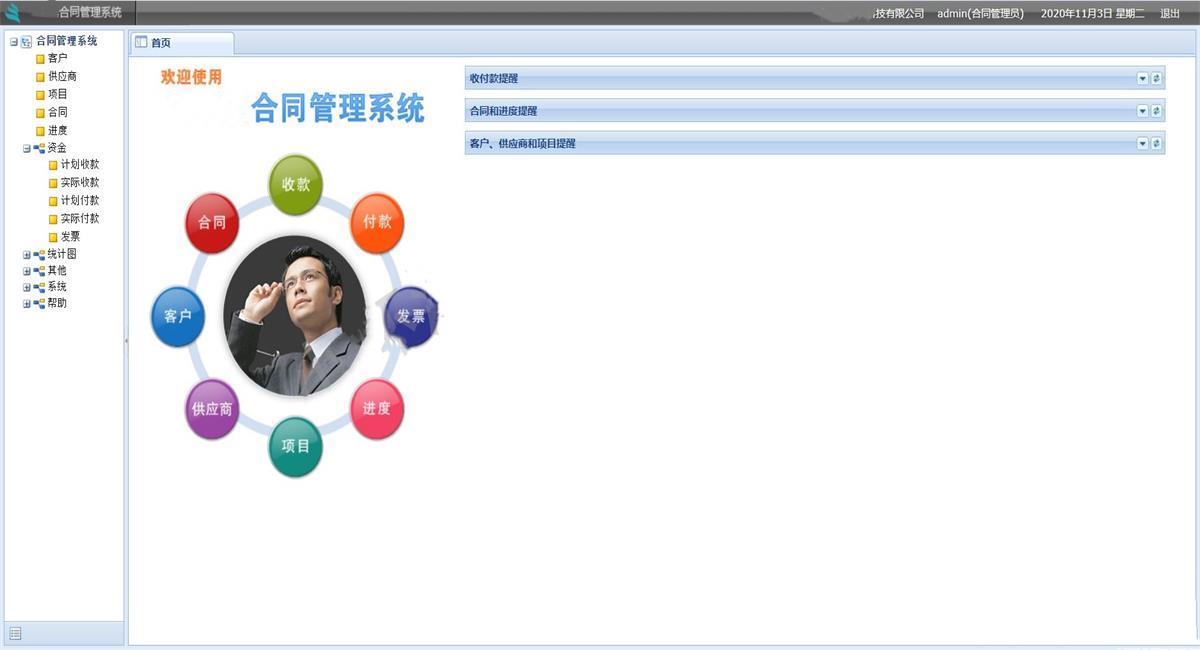Click 退出 to log out
The width and height of the screenshot is (1200, 650).
point(1170,13)
